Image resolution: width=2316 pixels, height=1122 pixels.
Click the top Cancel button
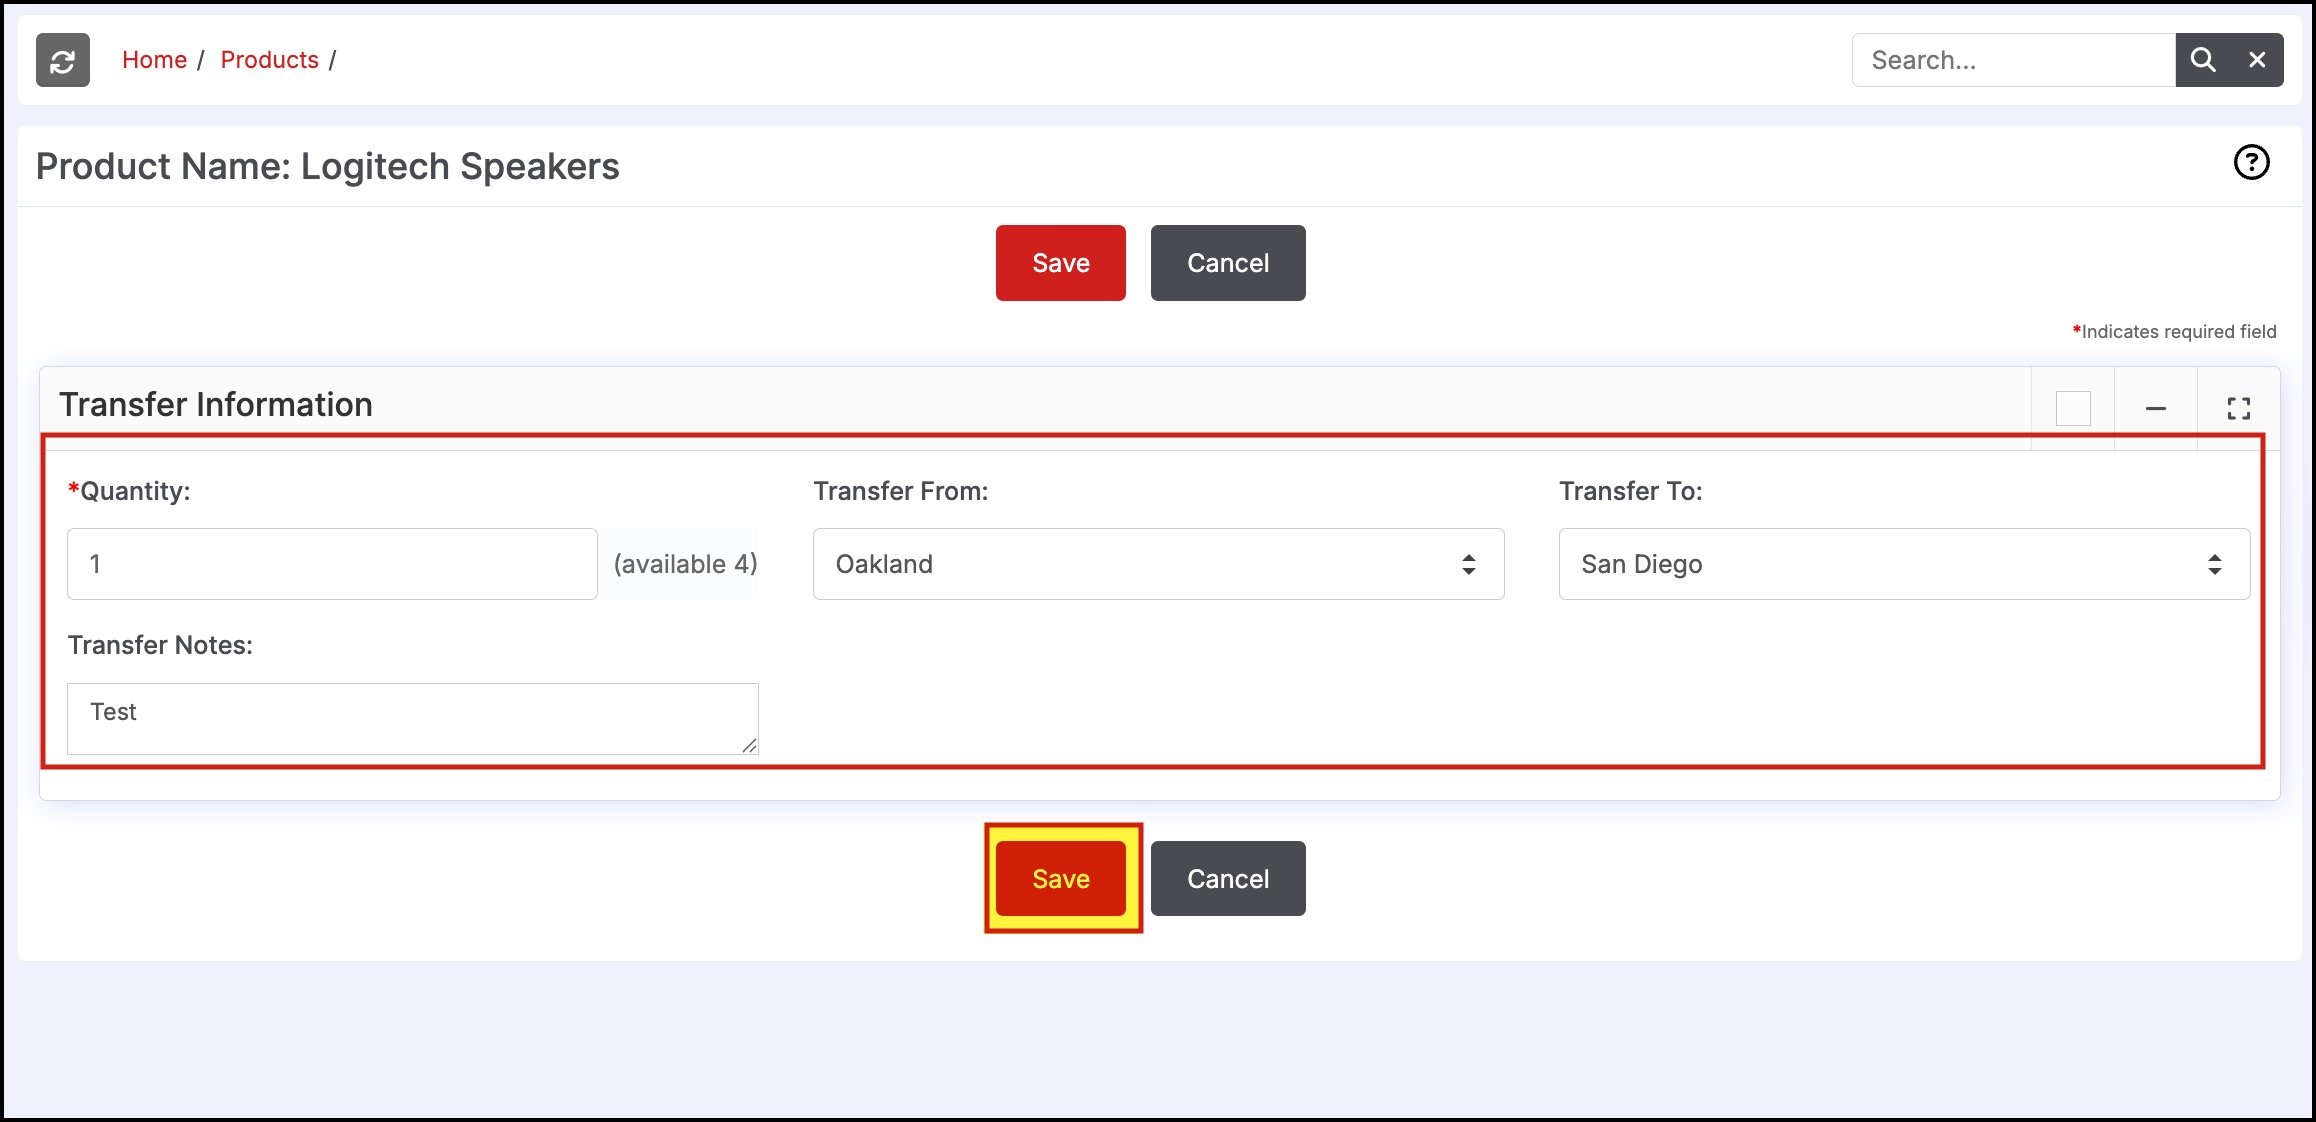pyautogui.click(x=1228, y=263)
